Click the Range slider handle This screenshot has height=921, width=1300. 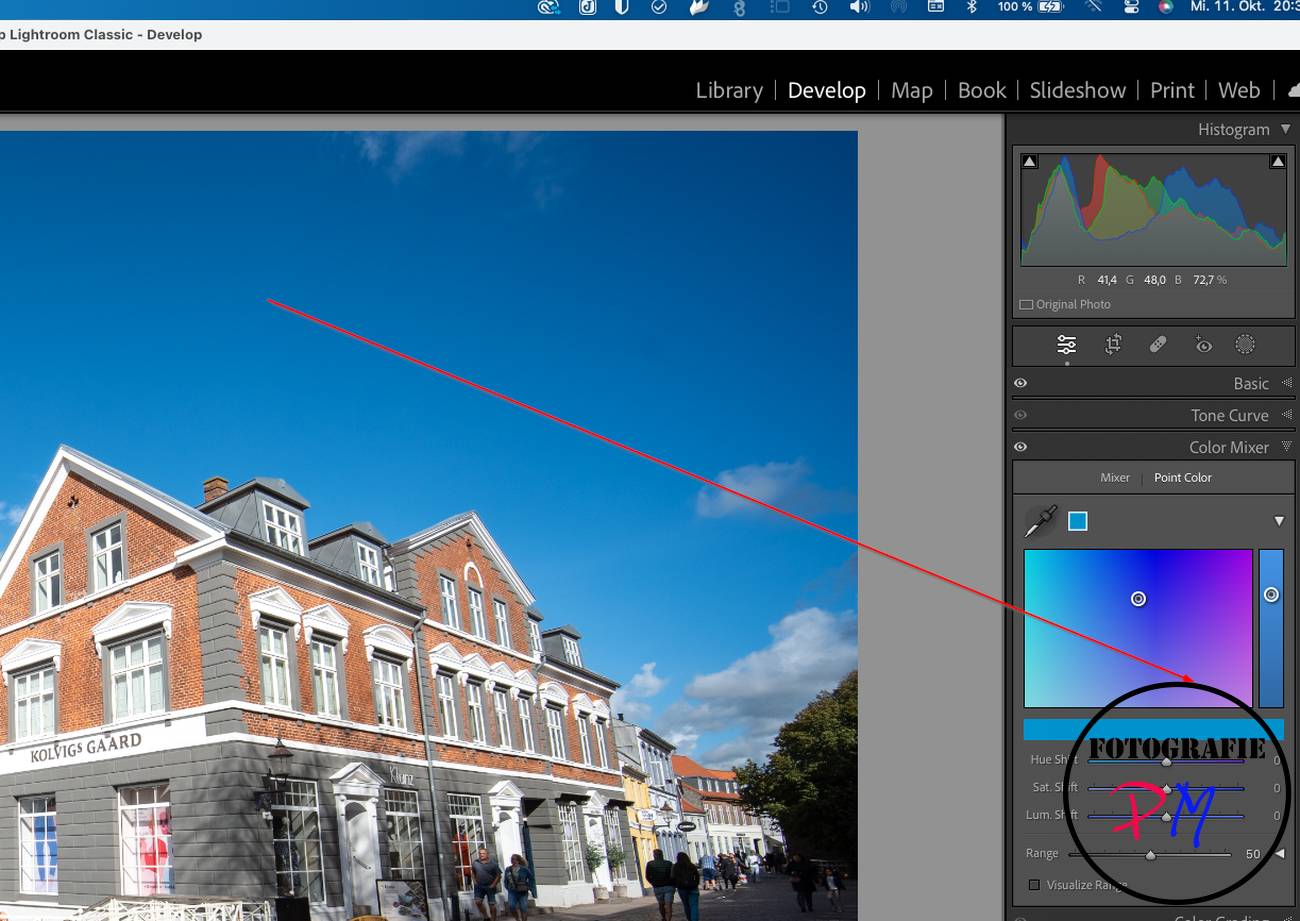coord(1150,855)
